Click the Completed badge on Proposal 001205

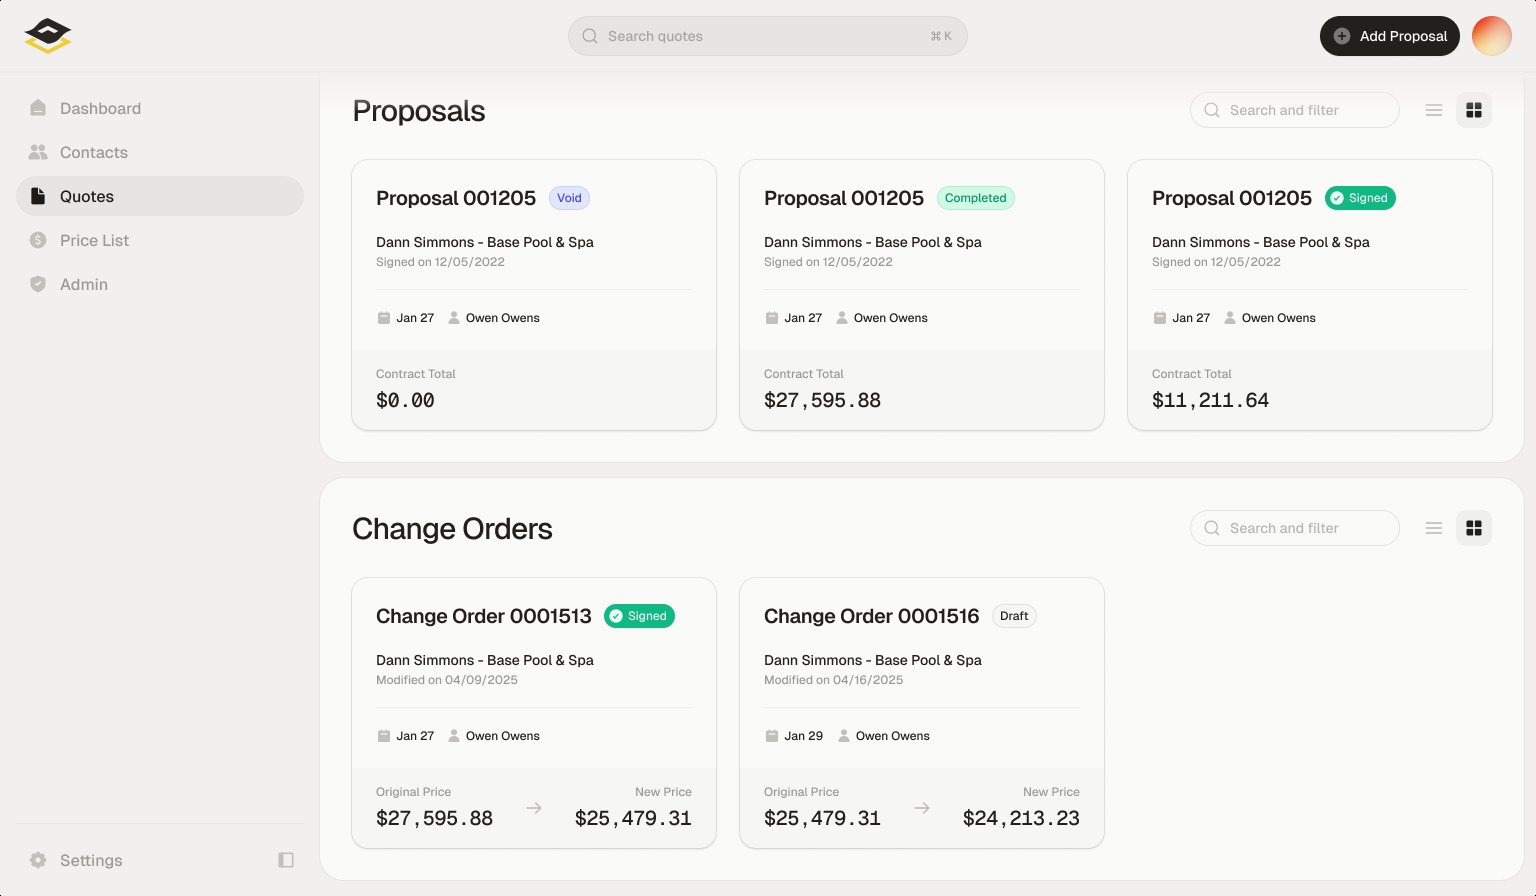[976, 198]
